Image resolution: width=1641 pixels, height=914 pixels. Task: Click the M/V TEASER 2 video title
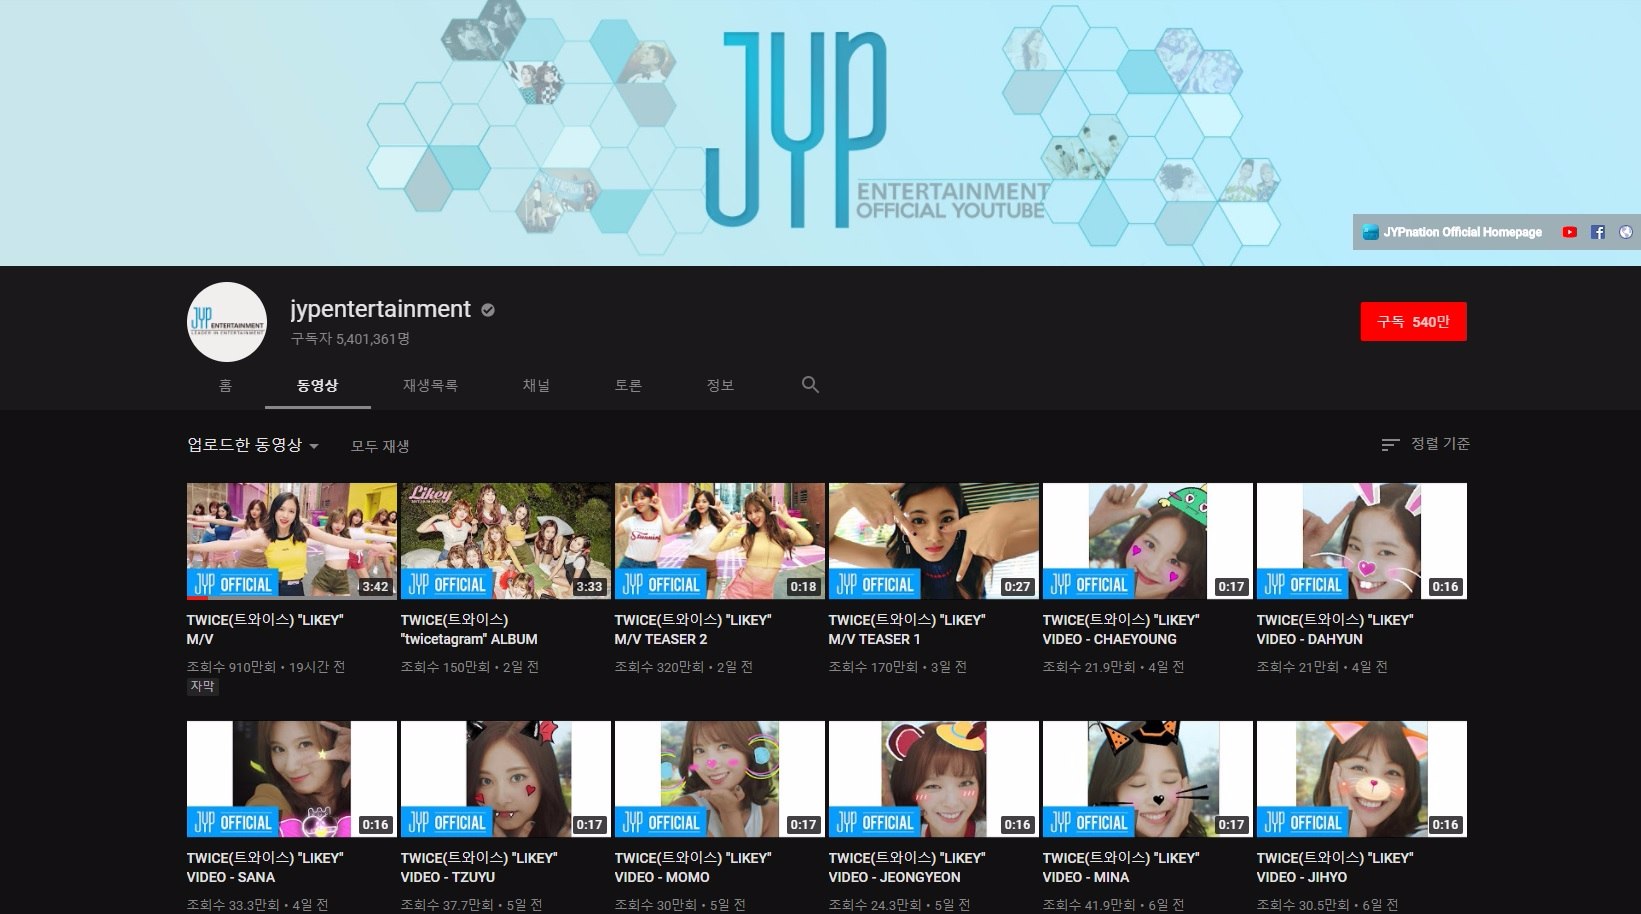(693, 630)
